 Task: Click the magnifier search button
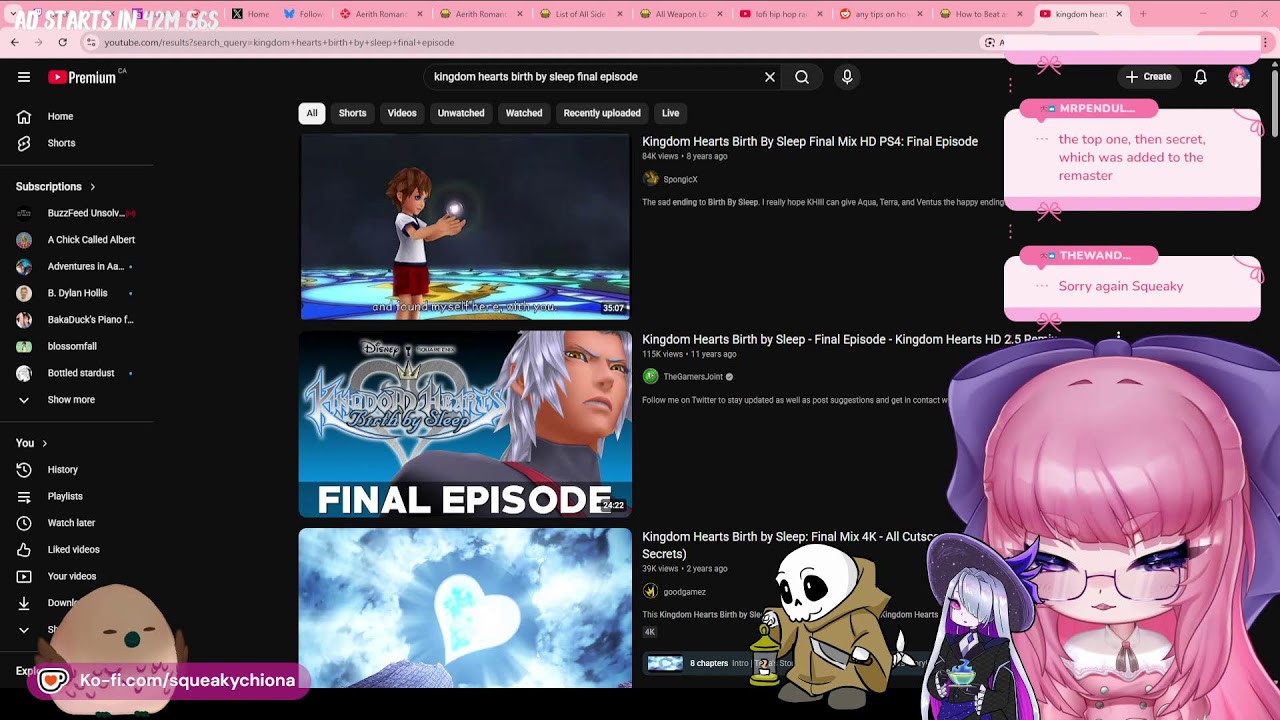tap(802, 77)
